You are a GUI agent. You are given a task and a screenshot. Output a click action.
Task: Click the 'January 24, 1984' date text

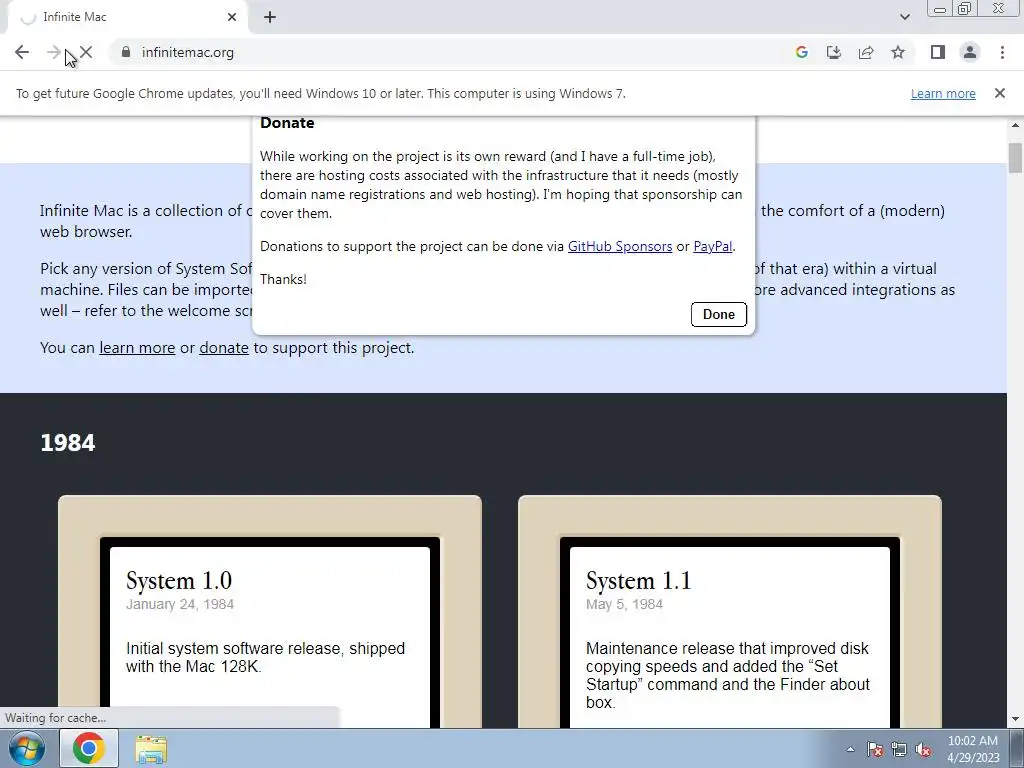click(180, 604)
